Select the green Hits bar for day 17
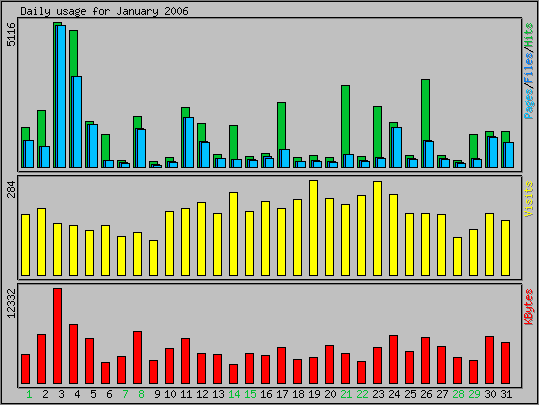Image resolution: width=539 pixels, height=405 pixels. (282, 126)
